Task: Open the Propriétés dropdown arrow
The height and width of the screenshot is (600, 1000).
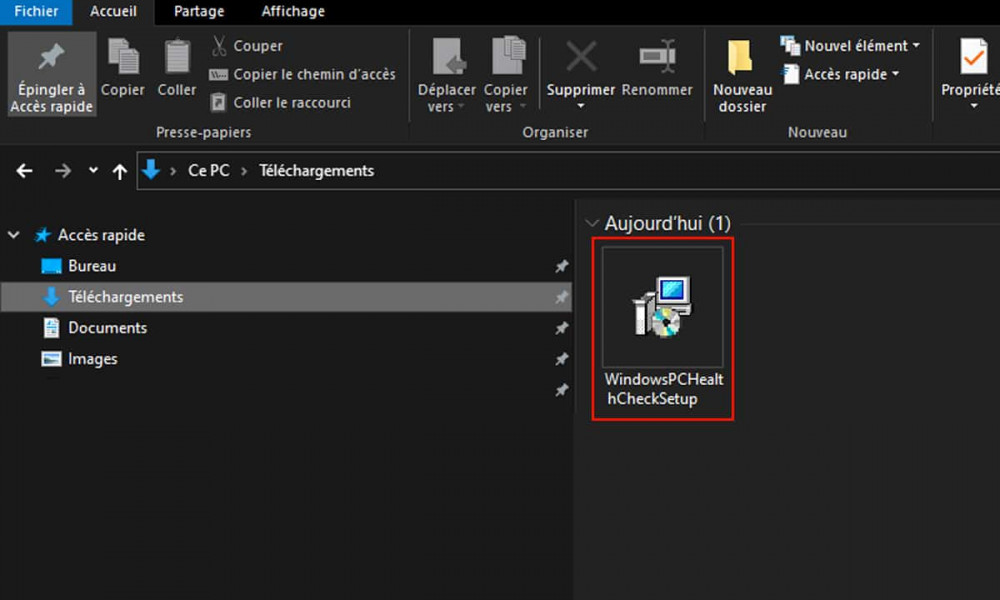Action: pyautogui.click(x=974, y=106)
